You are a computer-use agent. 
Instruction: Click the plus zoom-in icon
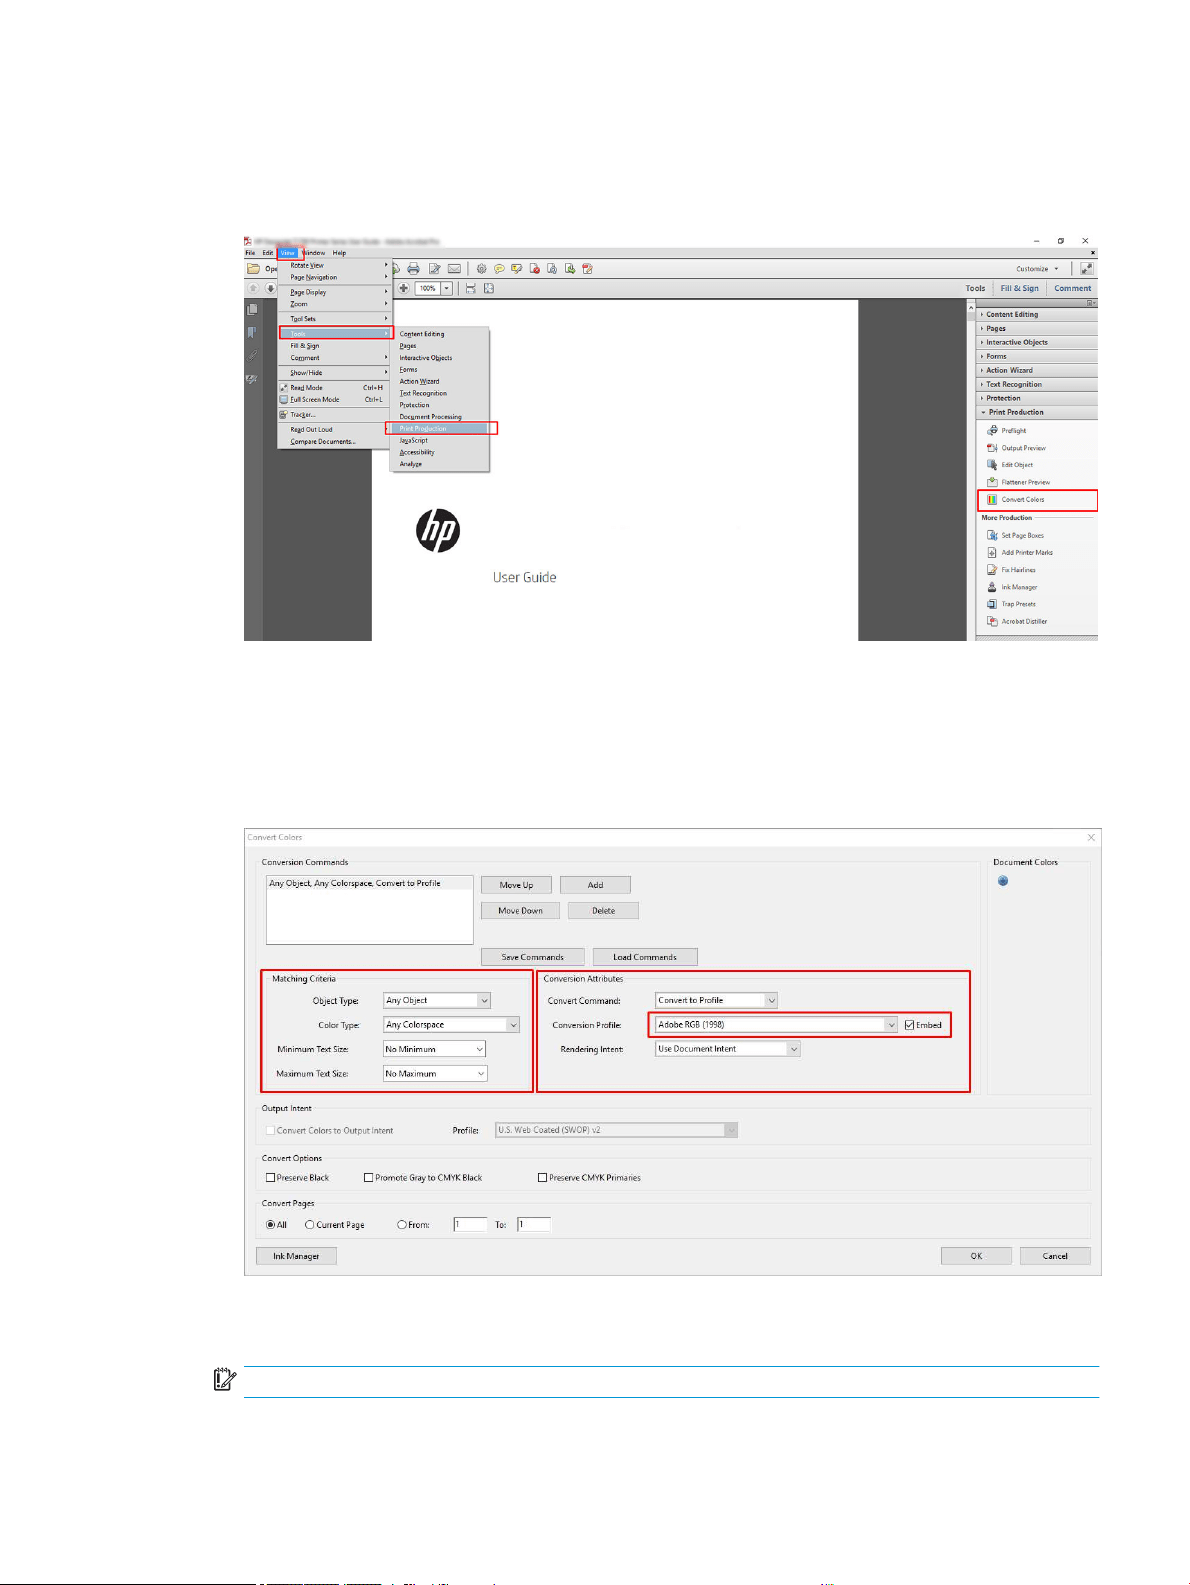pos(404,288)
